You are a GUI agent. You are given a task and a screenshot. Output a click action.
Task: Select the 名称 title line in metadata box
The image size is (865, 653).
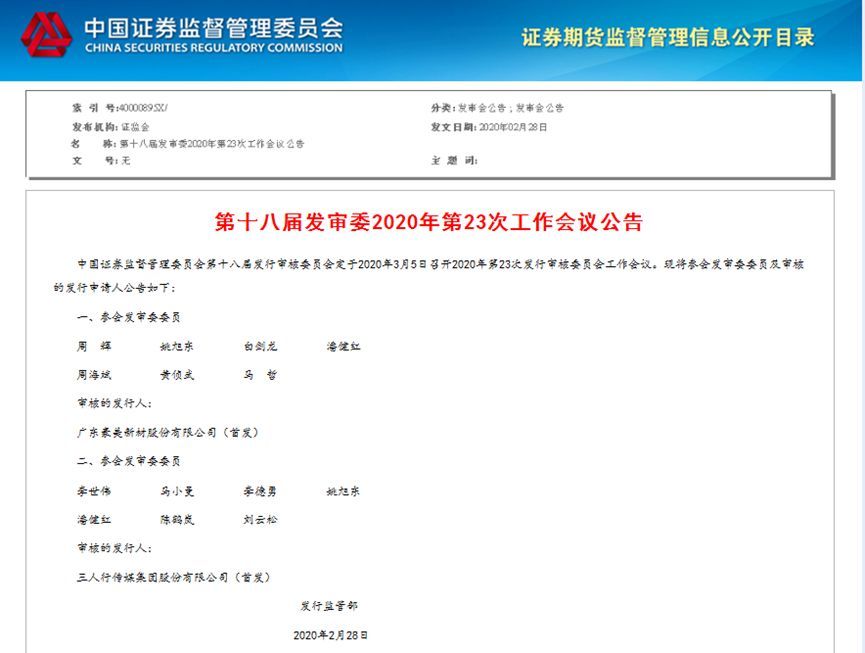188,144
